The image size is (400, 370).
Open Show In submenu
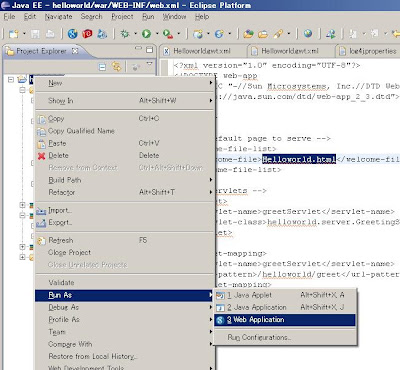click(125, 100)
